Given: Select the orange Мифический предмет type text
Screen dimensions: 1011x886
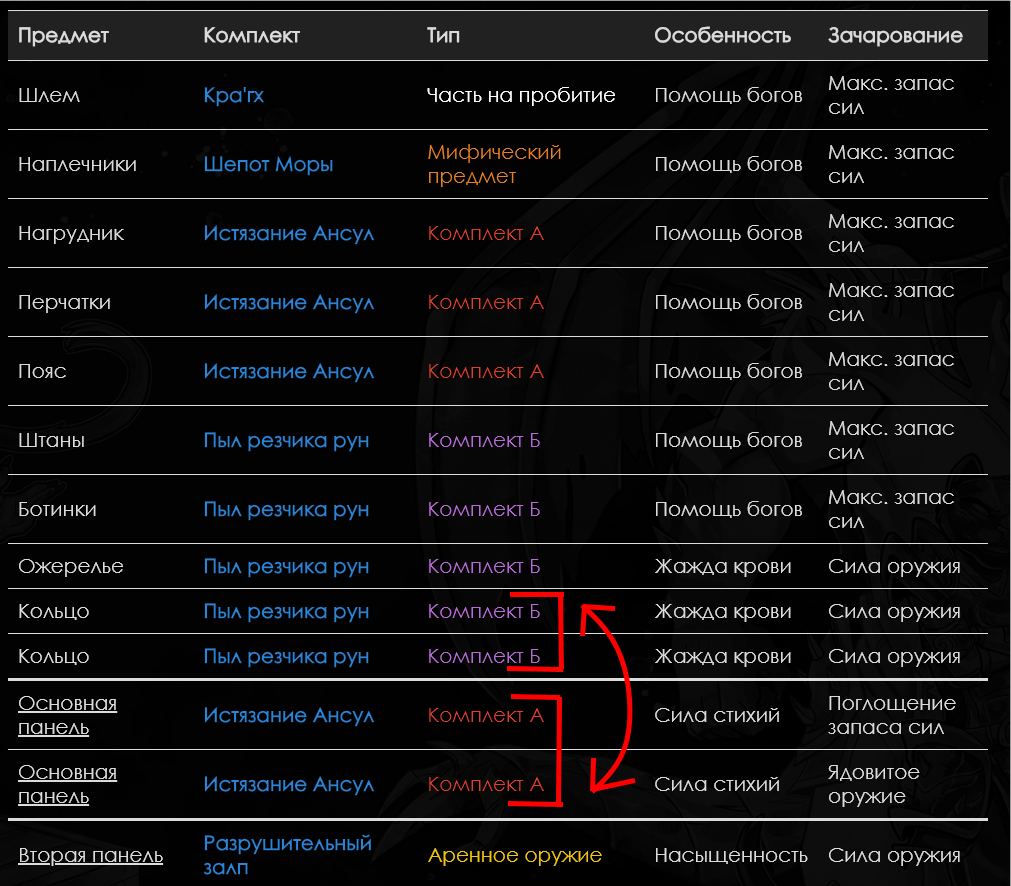Looking at the screenshot, I should [x=494, y=164].
